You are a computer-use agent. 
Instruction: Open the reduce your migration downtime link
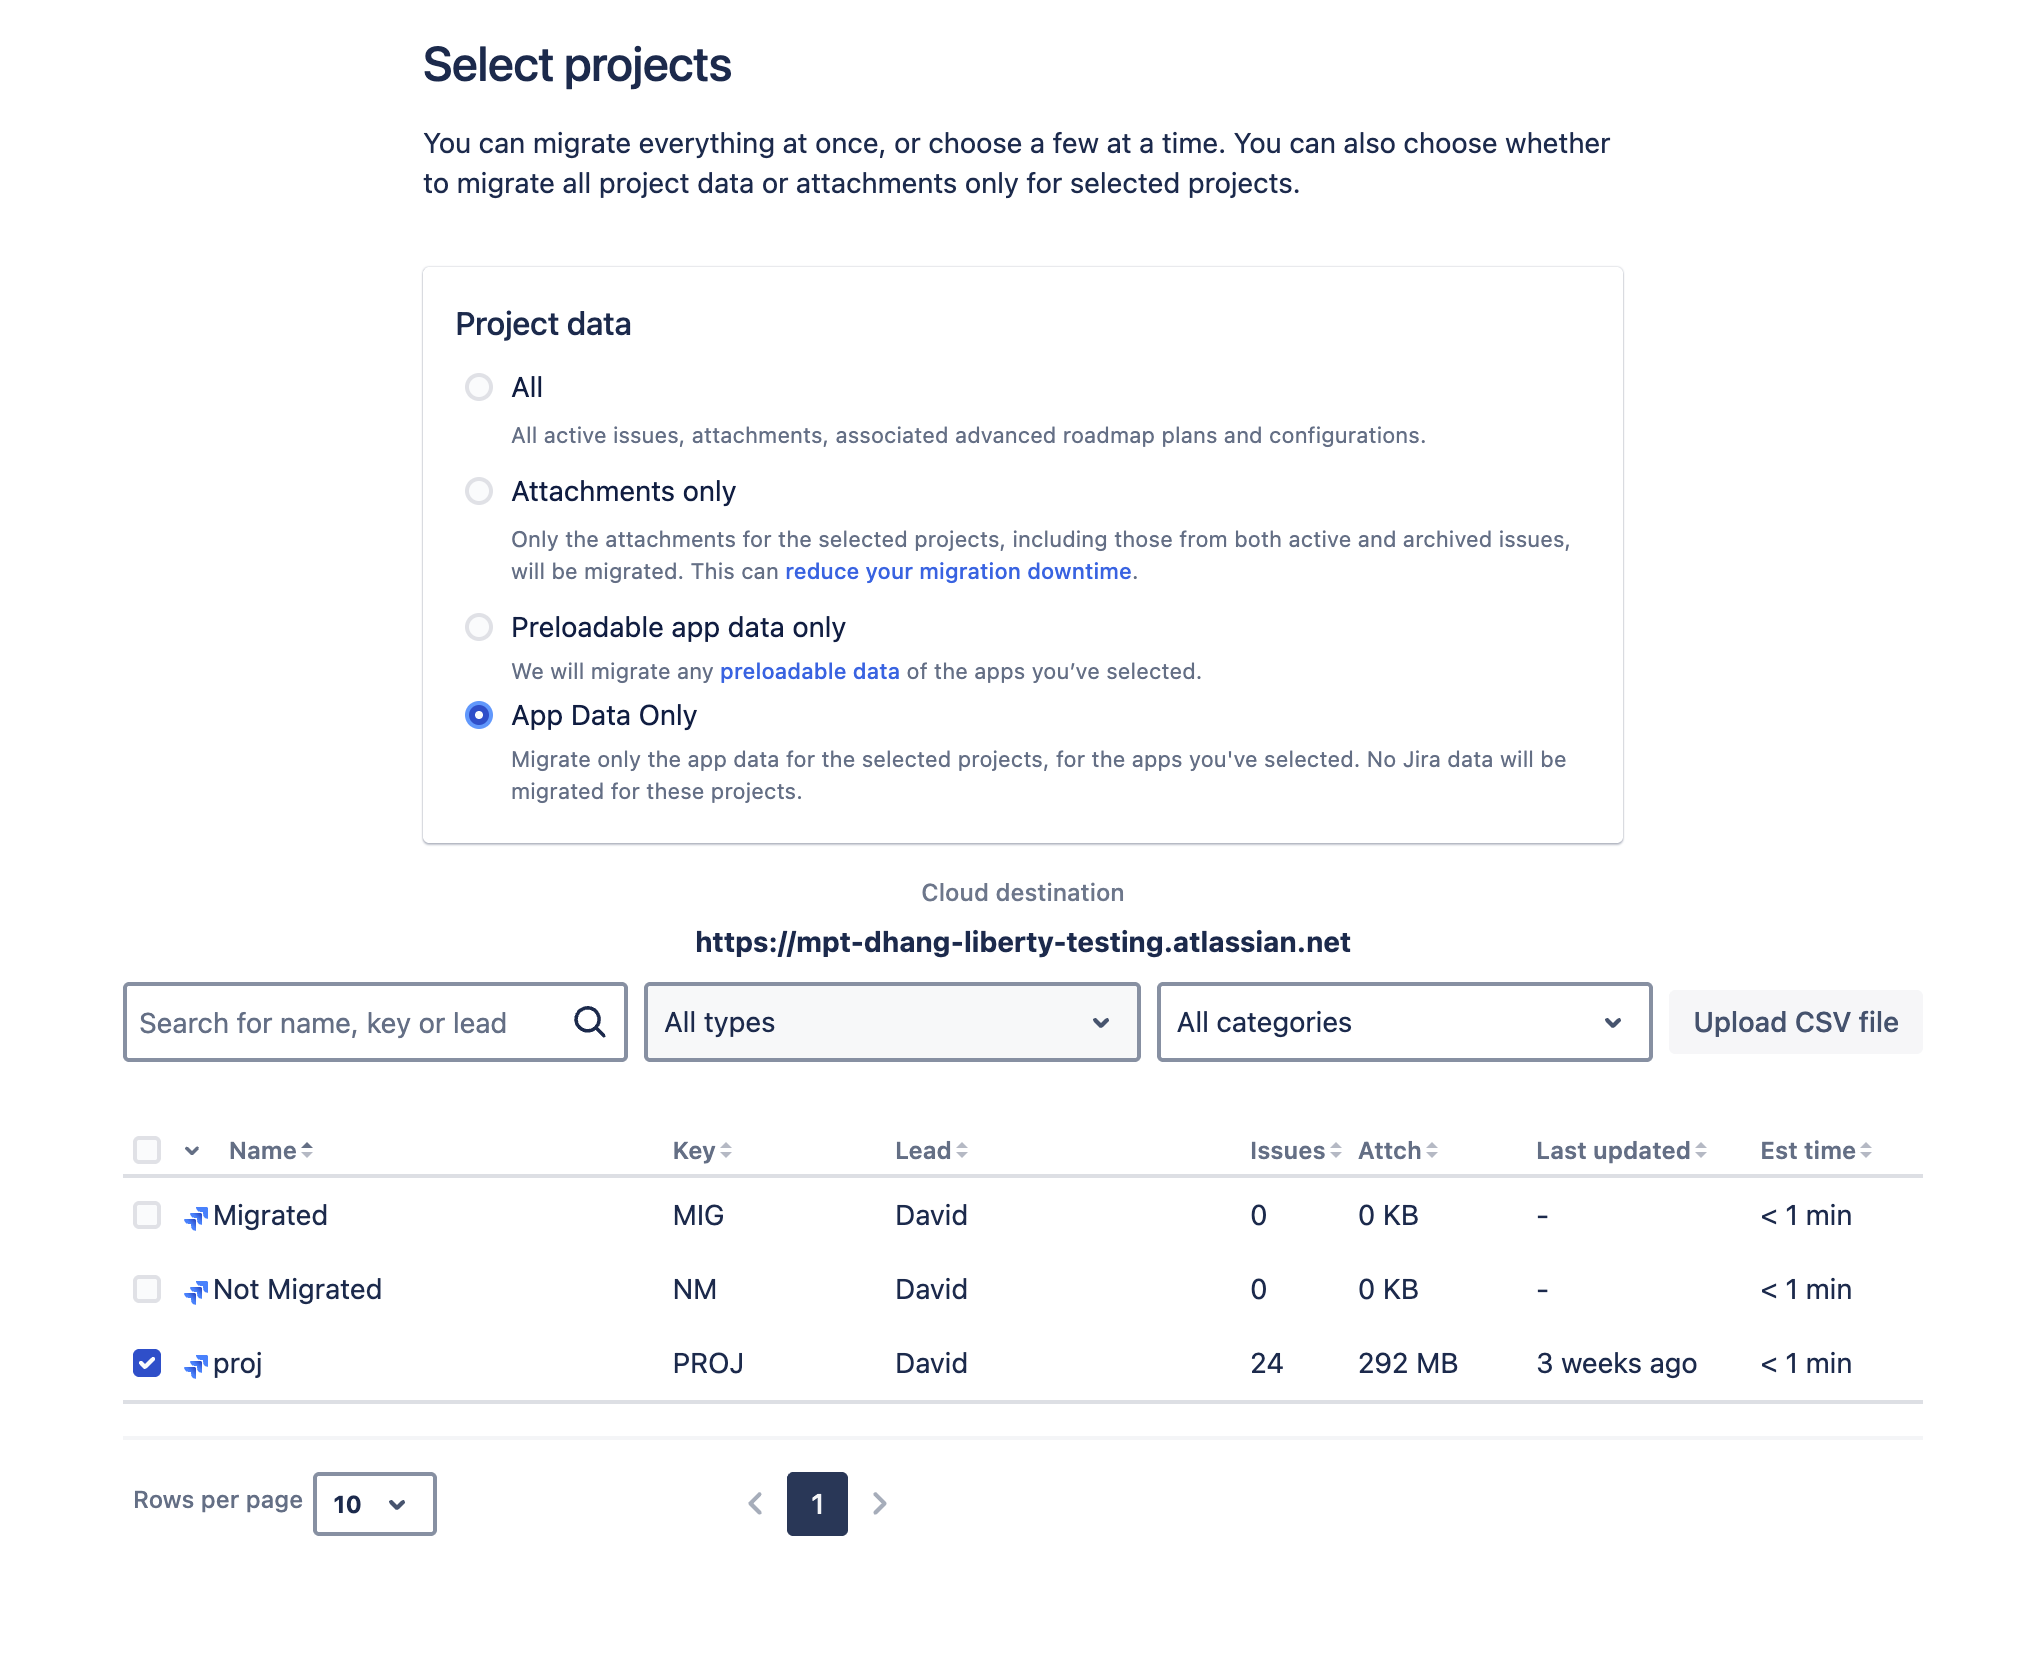pos(958,571)
